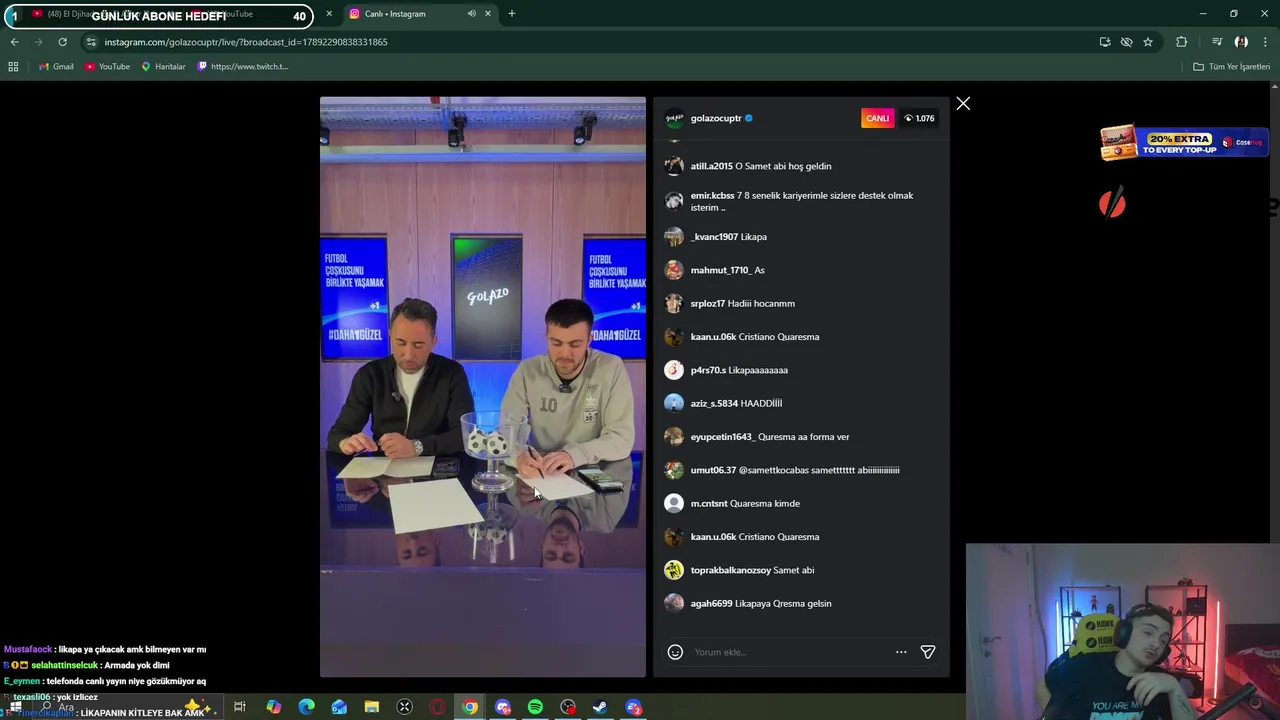1280x720 pixels.
Task: Open Chrome's three-dot menu
Action: [1265, 42]
